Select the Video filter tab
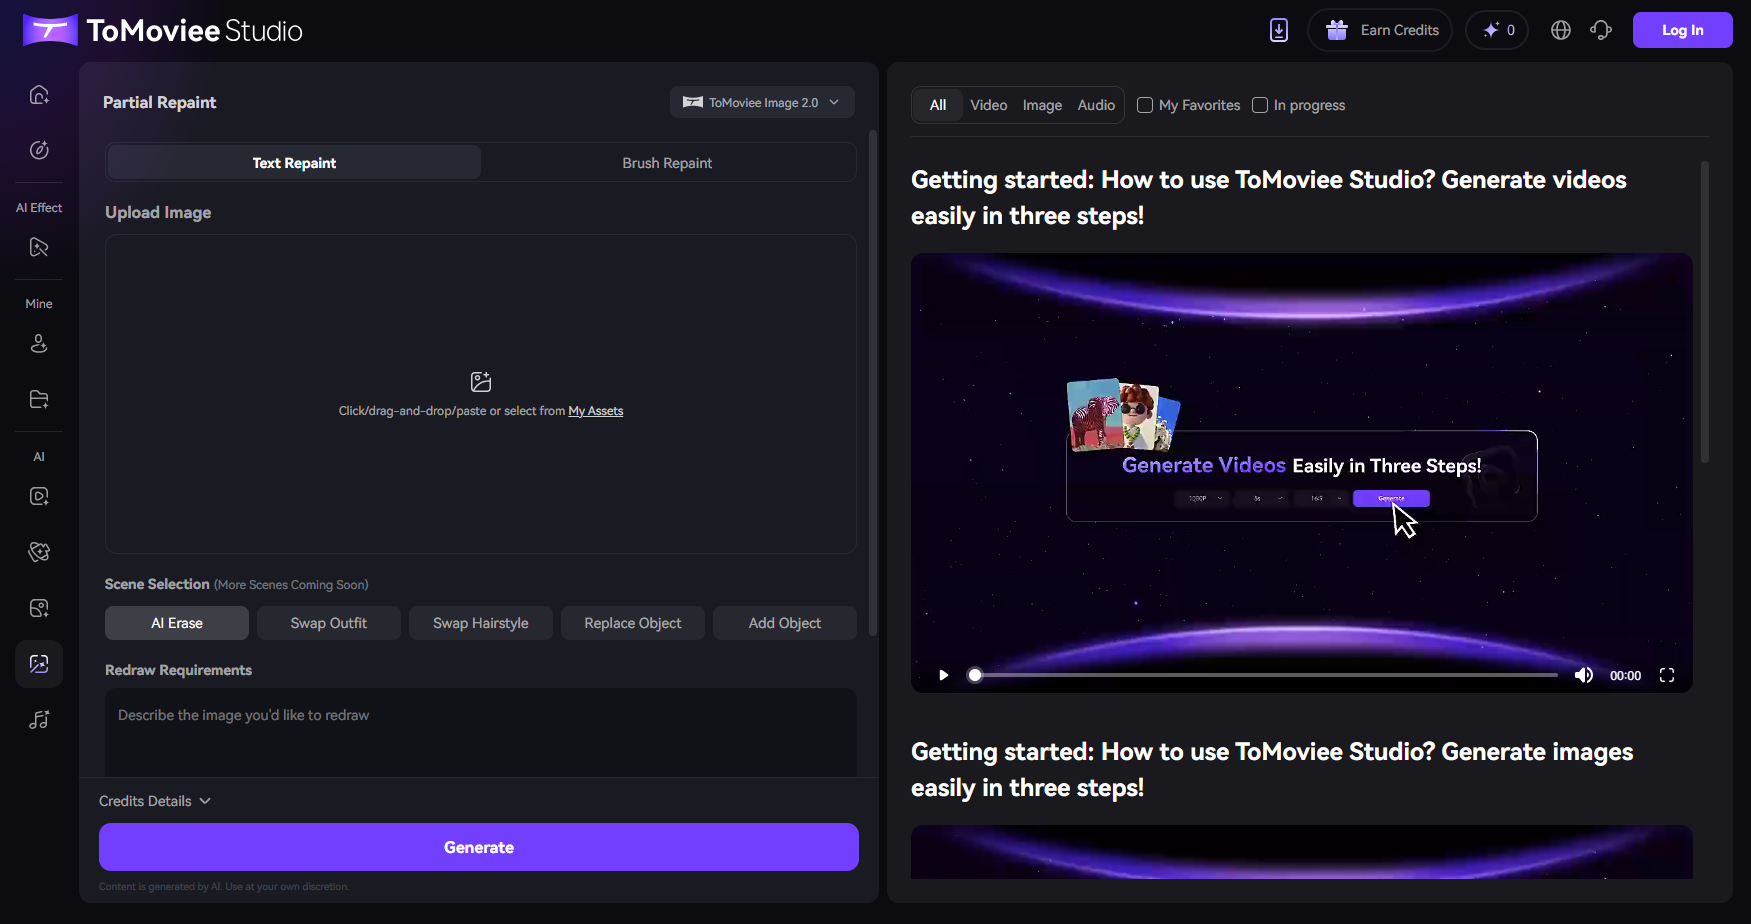Screen dimensions: 1751x924 click(x=988, y=105)
